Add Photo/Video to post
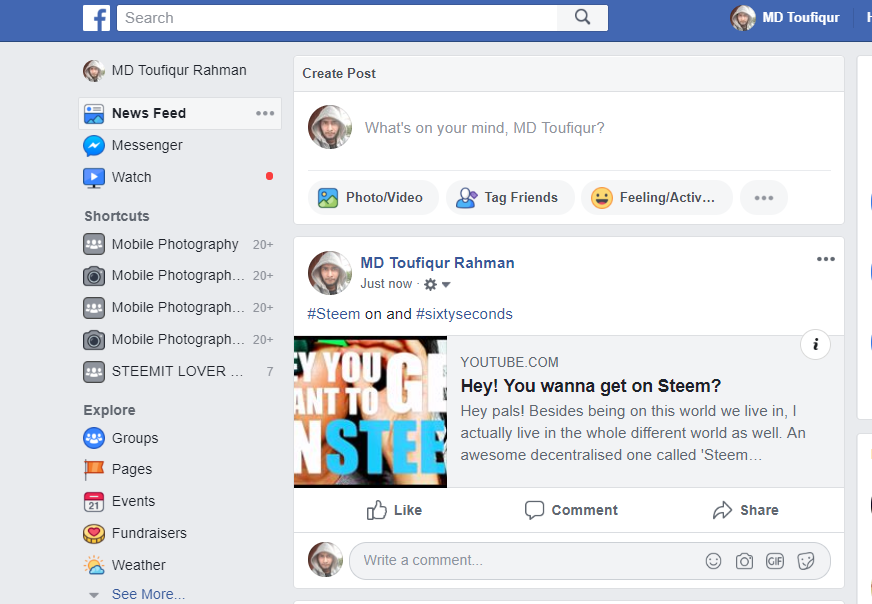This screenshot has width=872, height=604. [x=373, y=197]
